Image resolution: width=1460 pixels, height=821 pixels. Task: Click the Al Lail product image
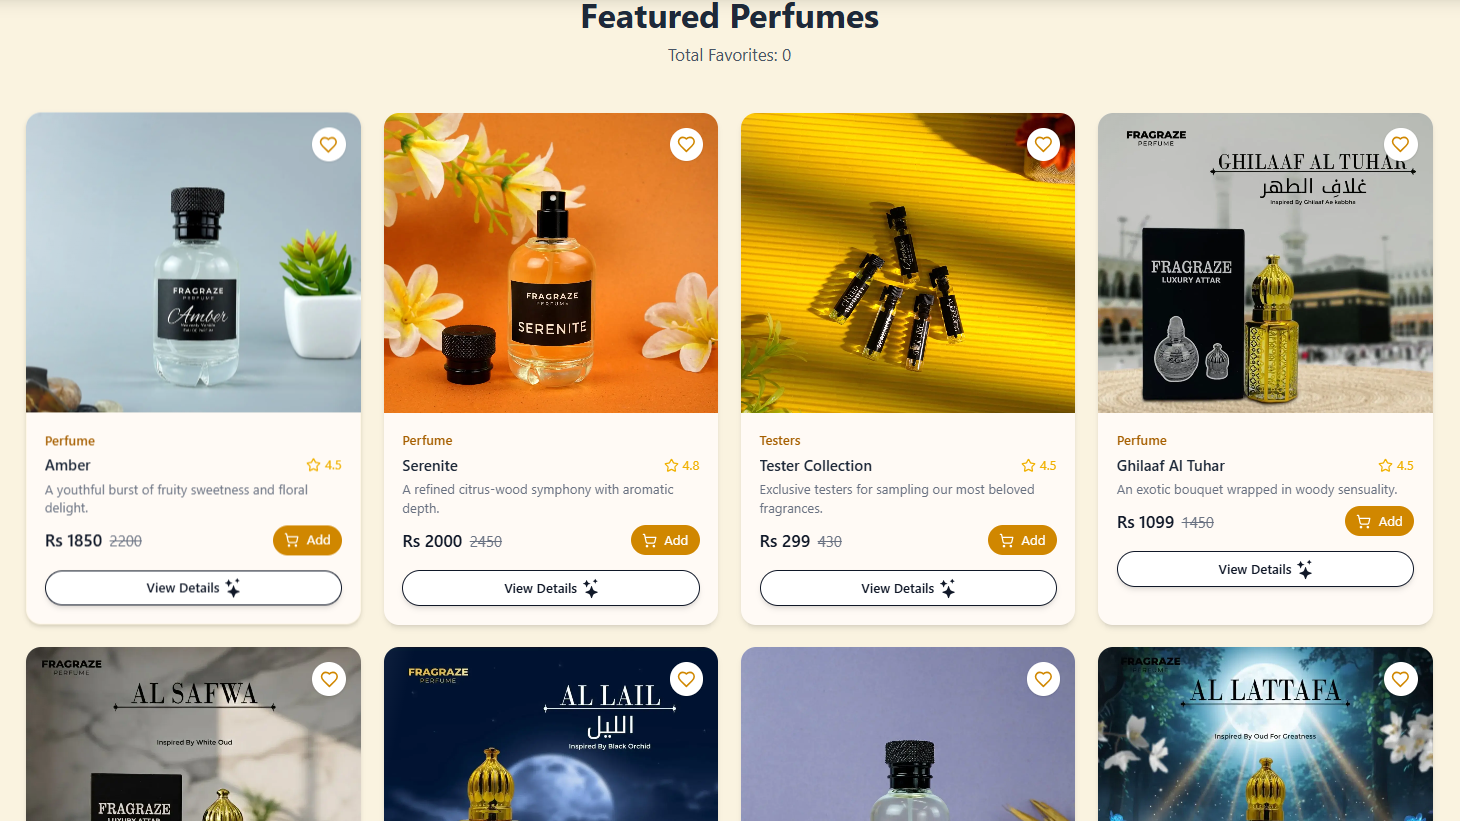point(550,750)
